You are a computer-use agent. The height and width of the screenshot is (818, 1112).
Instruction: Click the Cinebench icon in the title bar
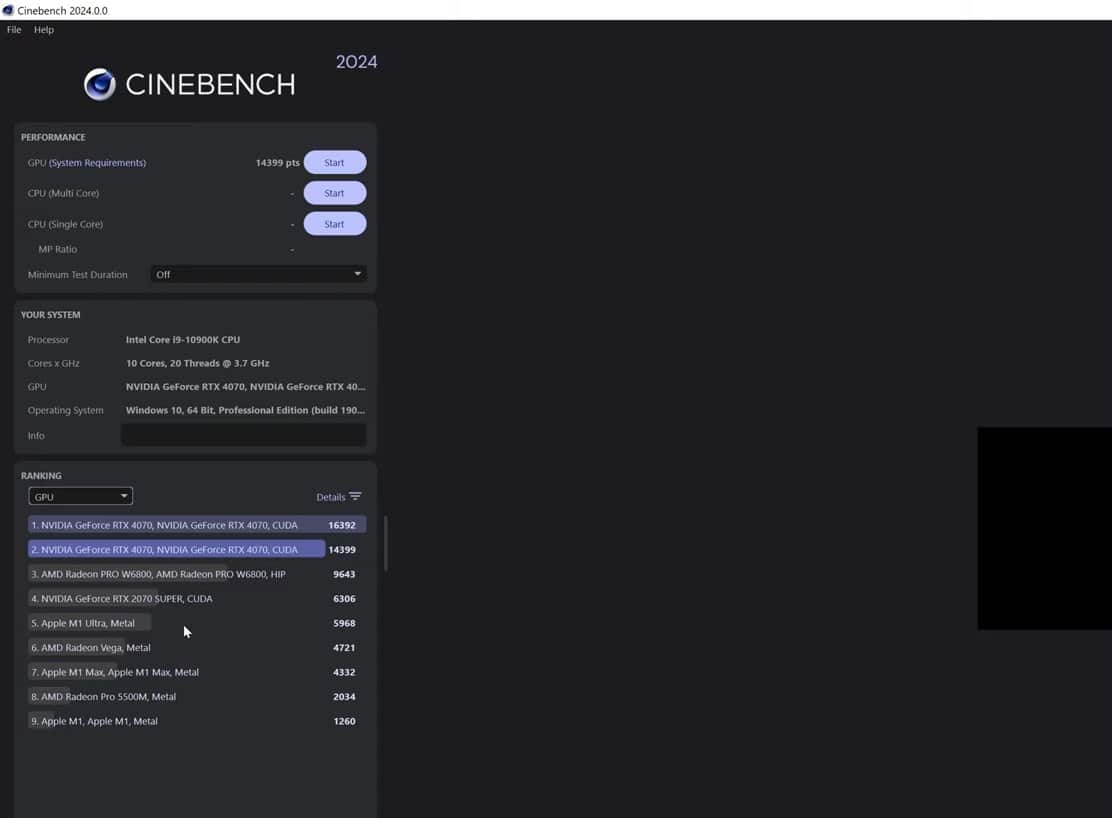click(x=8, y=10)
